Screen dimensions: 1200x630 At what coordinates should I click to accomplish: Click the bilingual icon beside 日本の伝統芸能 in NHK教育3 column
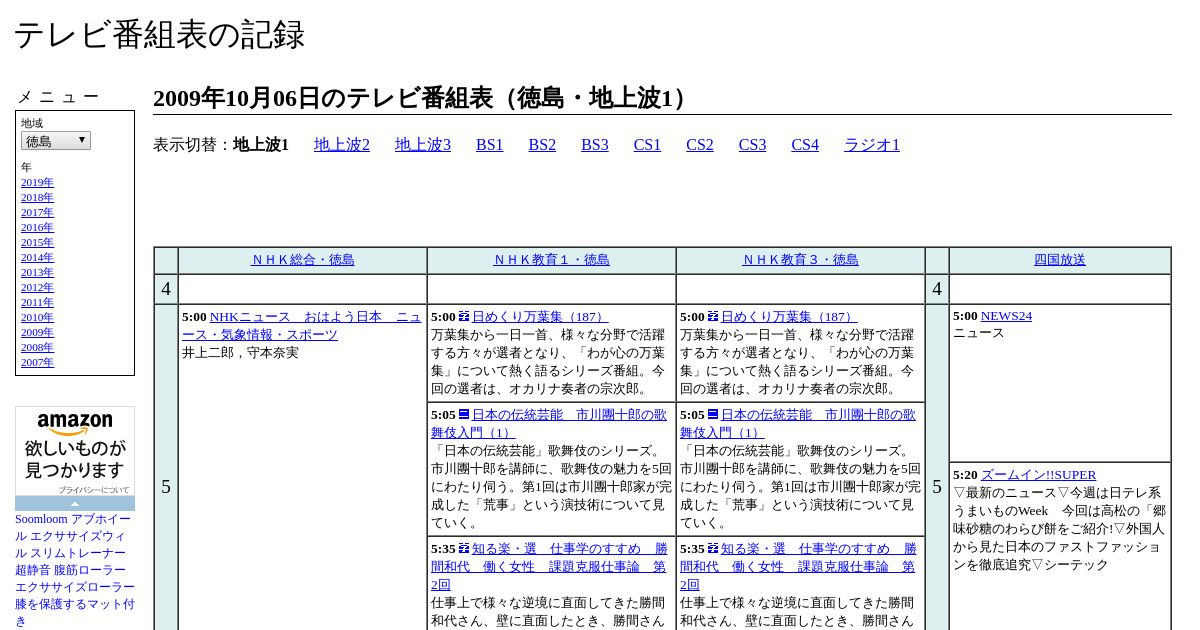tap(713, 415)
